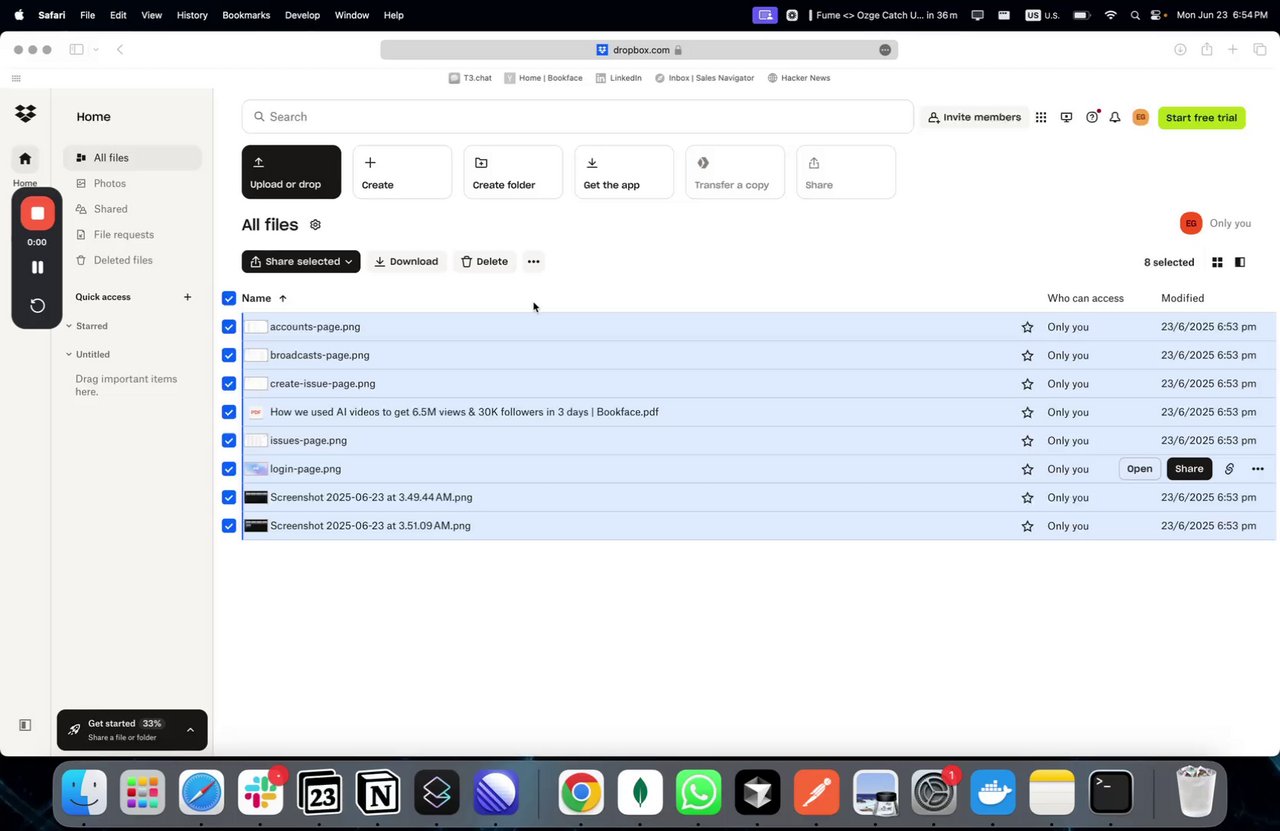Open File requests in sidebar
Screen dimensions: 1280x831
pos(132,235)
